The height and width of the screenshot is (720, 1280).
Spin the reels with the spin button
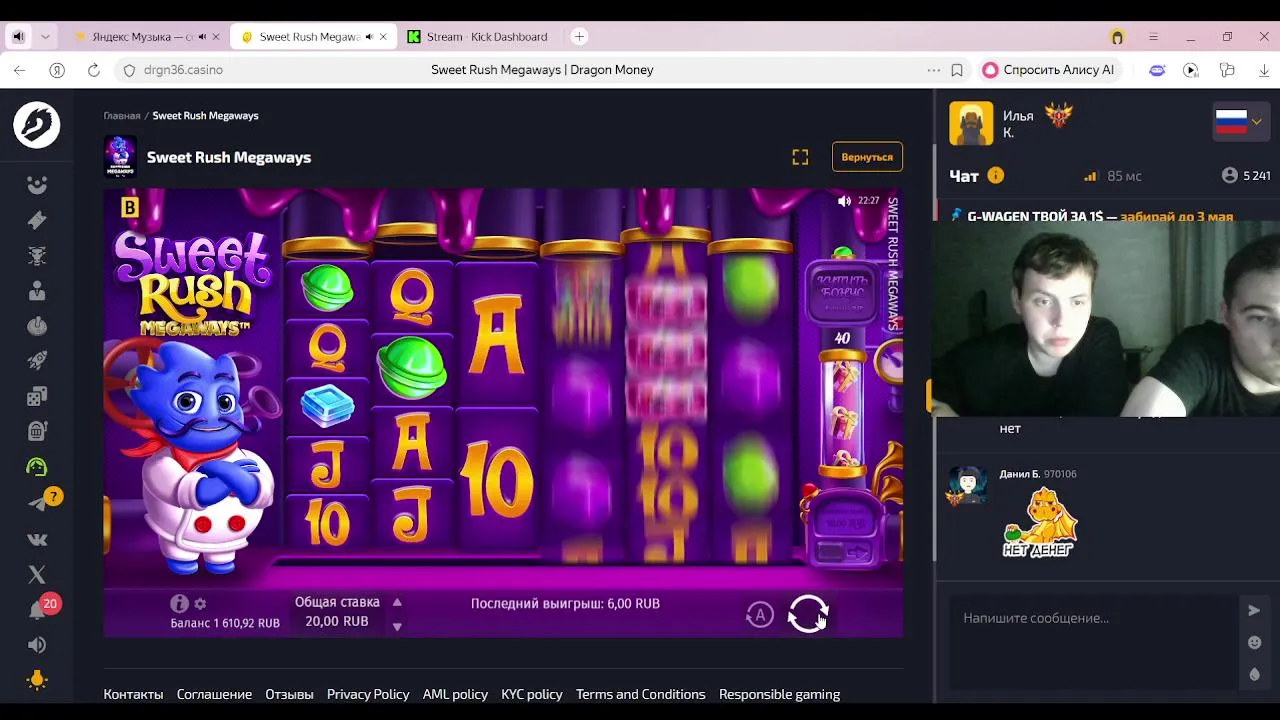(x=808, y=613)
